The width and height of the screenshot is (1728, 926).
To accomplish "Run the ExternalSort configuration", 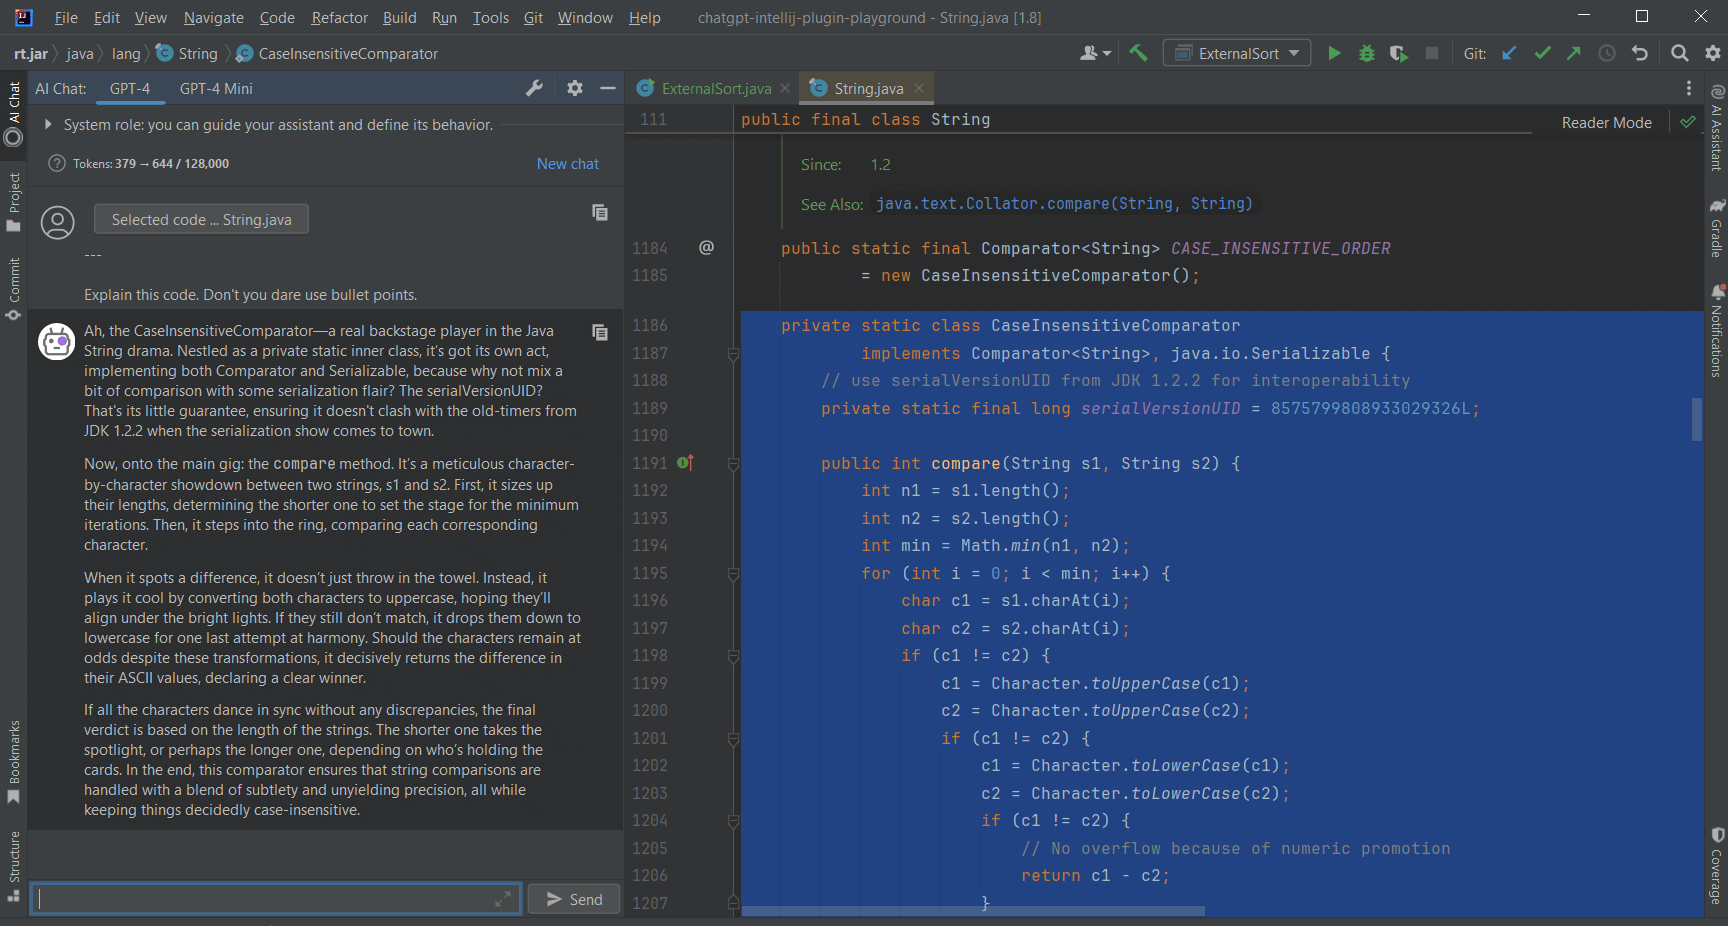I will (1334, 53).
